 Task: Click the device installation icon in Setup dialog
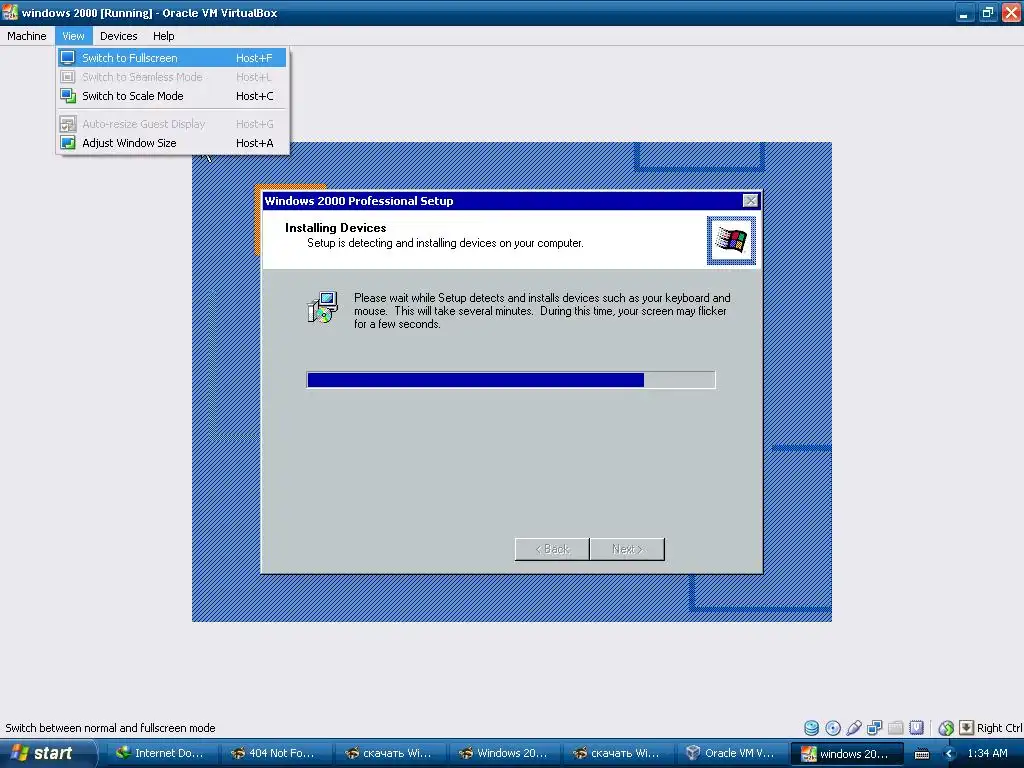coord(323,308)
